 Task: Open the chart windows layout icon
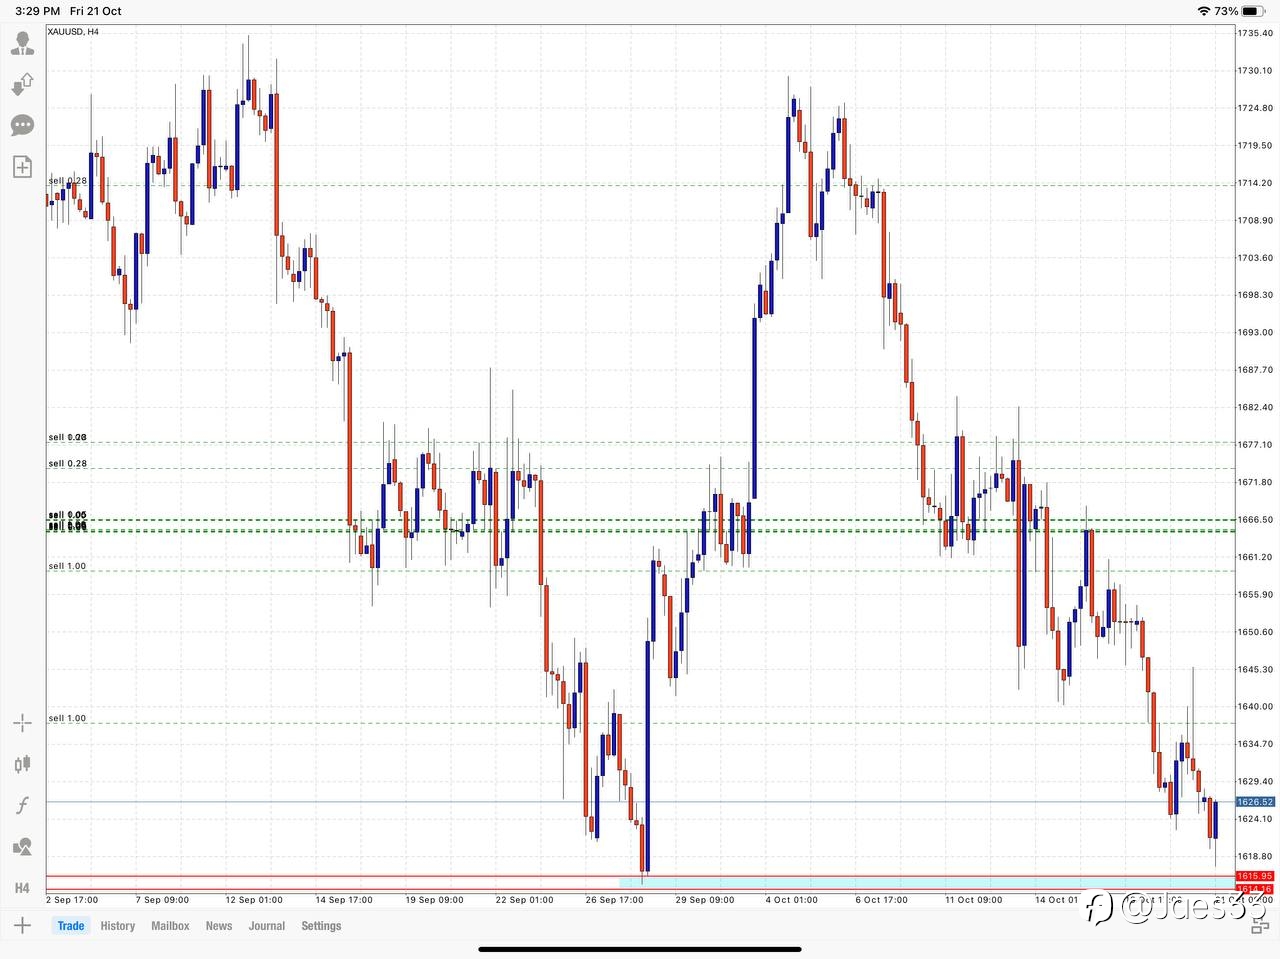[x=1259, y=926]
